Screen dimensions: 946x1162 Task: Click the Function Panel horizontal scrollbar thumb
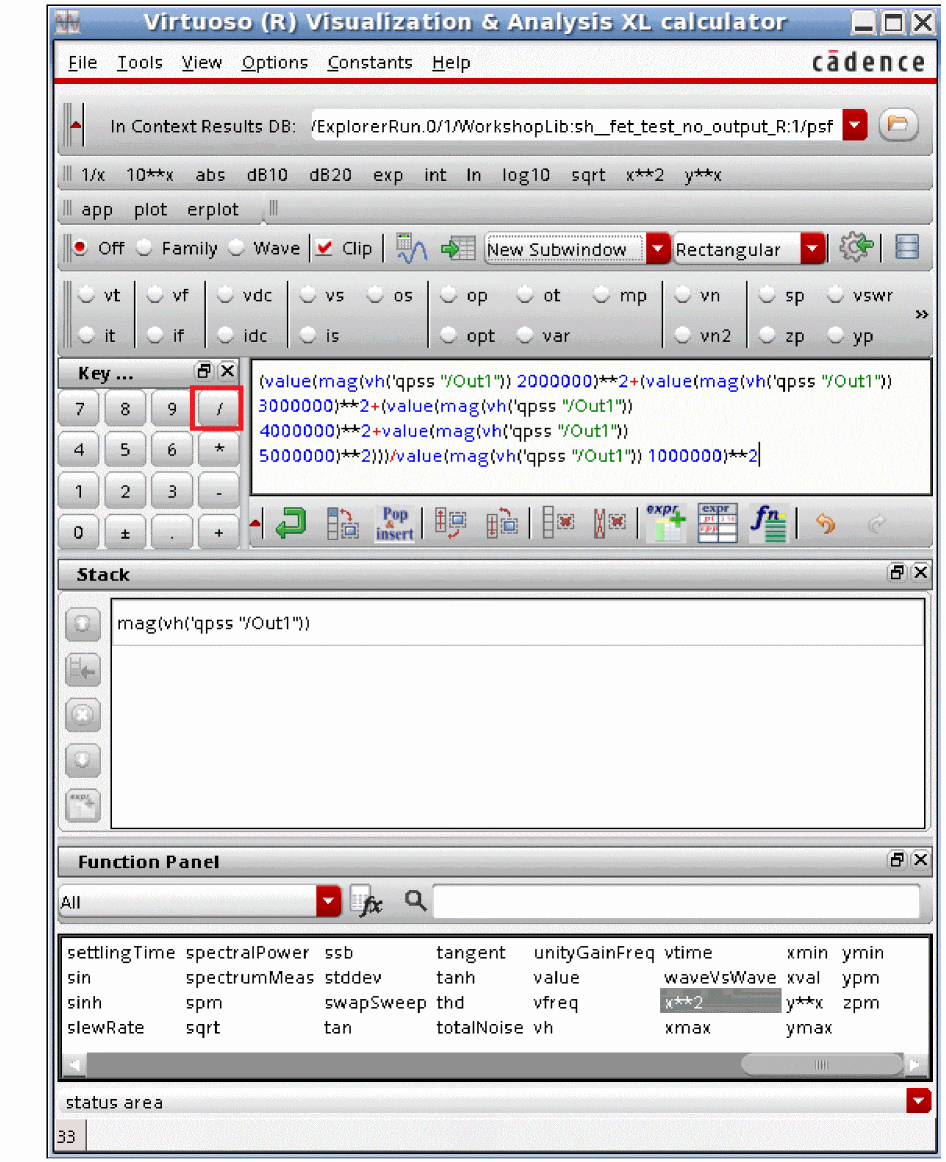coord(822,1064)
